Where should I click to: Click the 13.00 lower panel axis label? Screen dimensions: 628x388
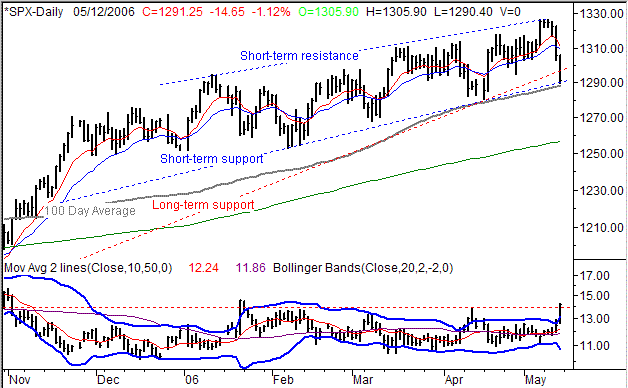594,319
